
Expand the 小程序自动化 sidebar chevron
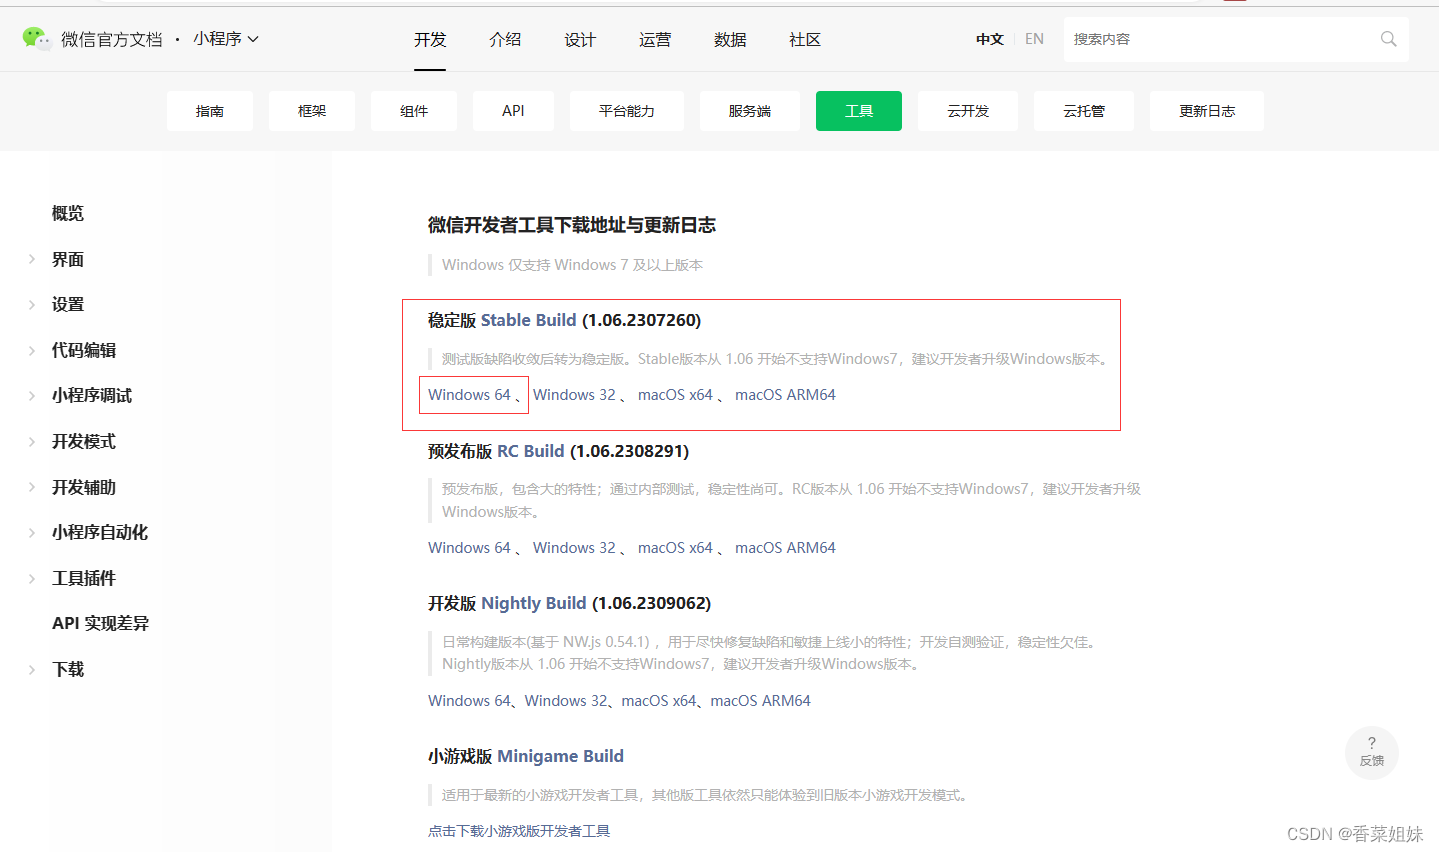pyautogui.click(x=32, y=532)
